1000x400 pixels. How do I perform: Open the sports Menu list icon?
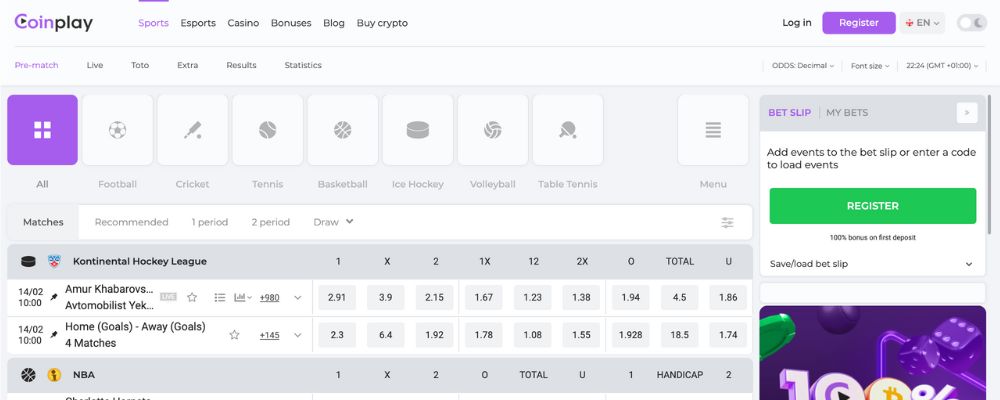(713, 130)
